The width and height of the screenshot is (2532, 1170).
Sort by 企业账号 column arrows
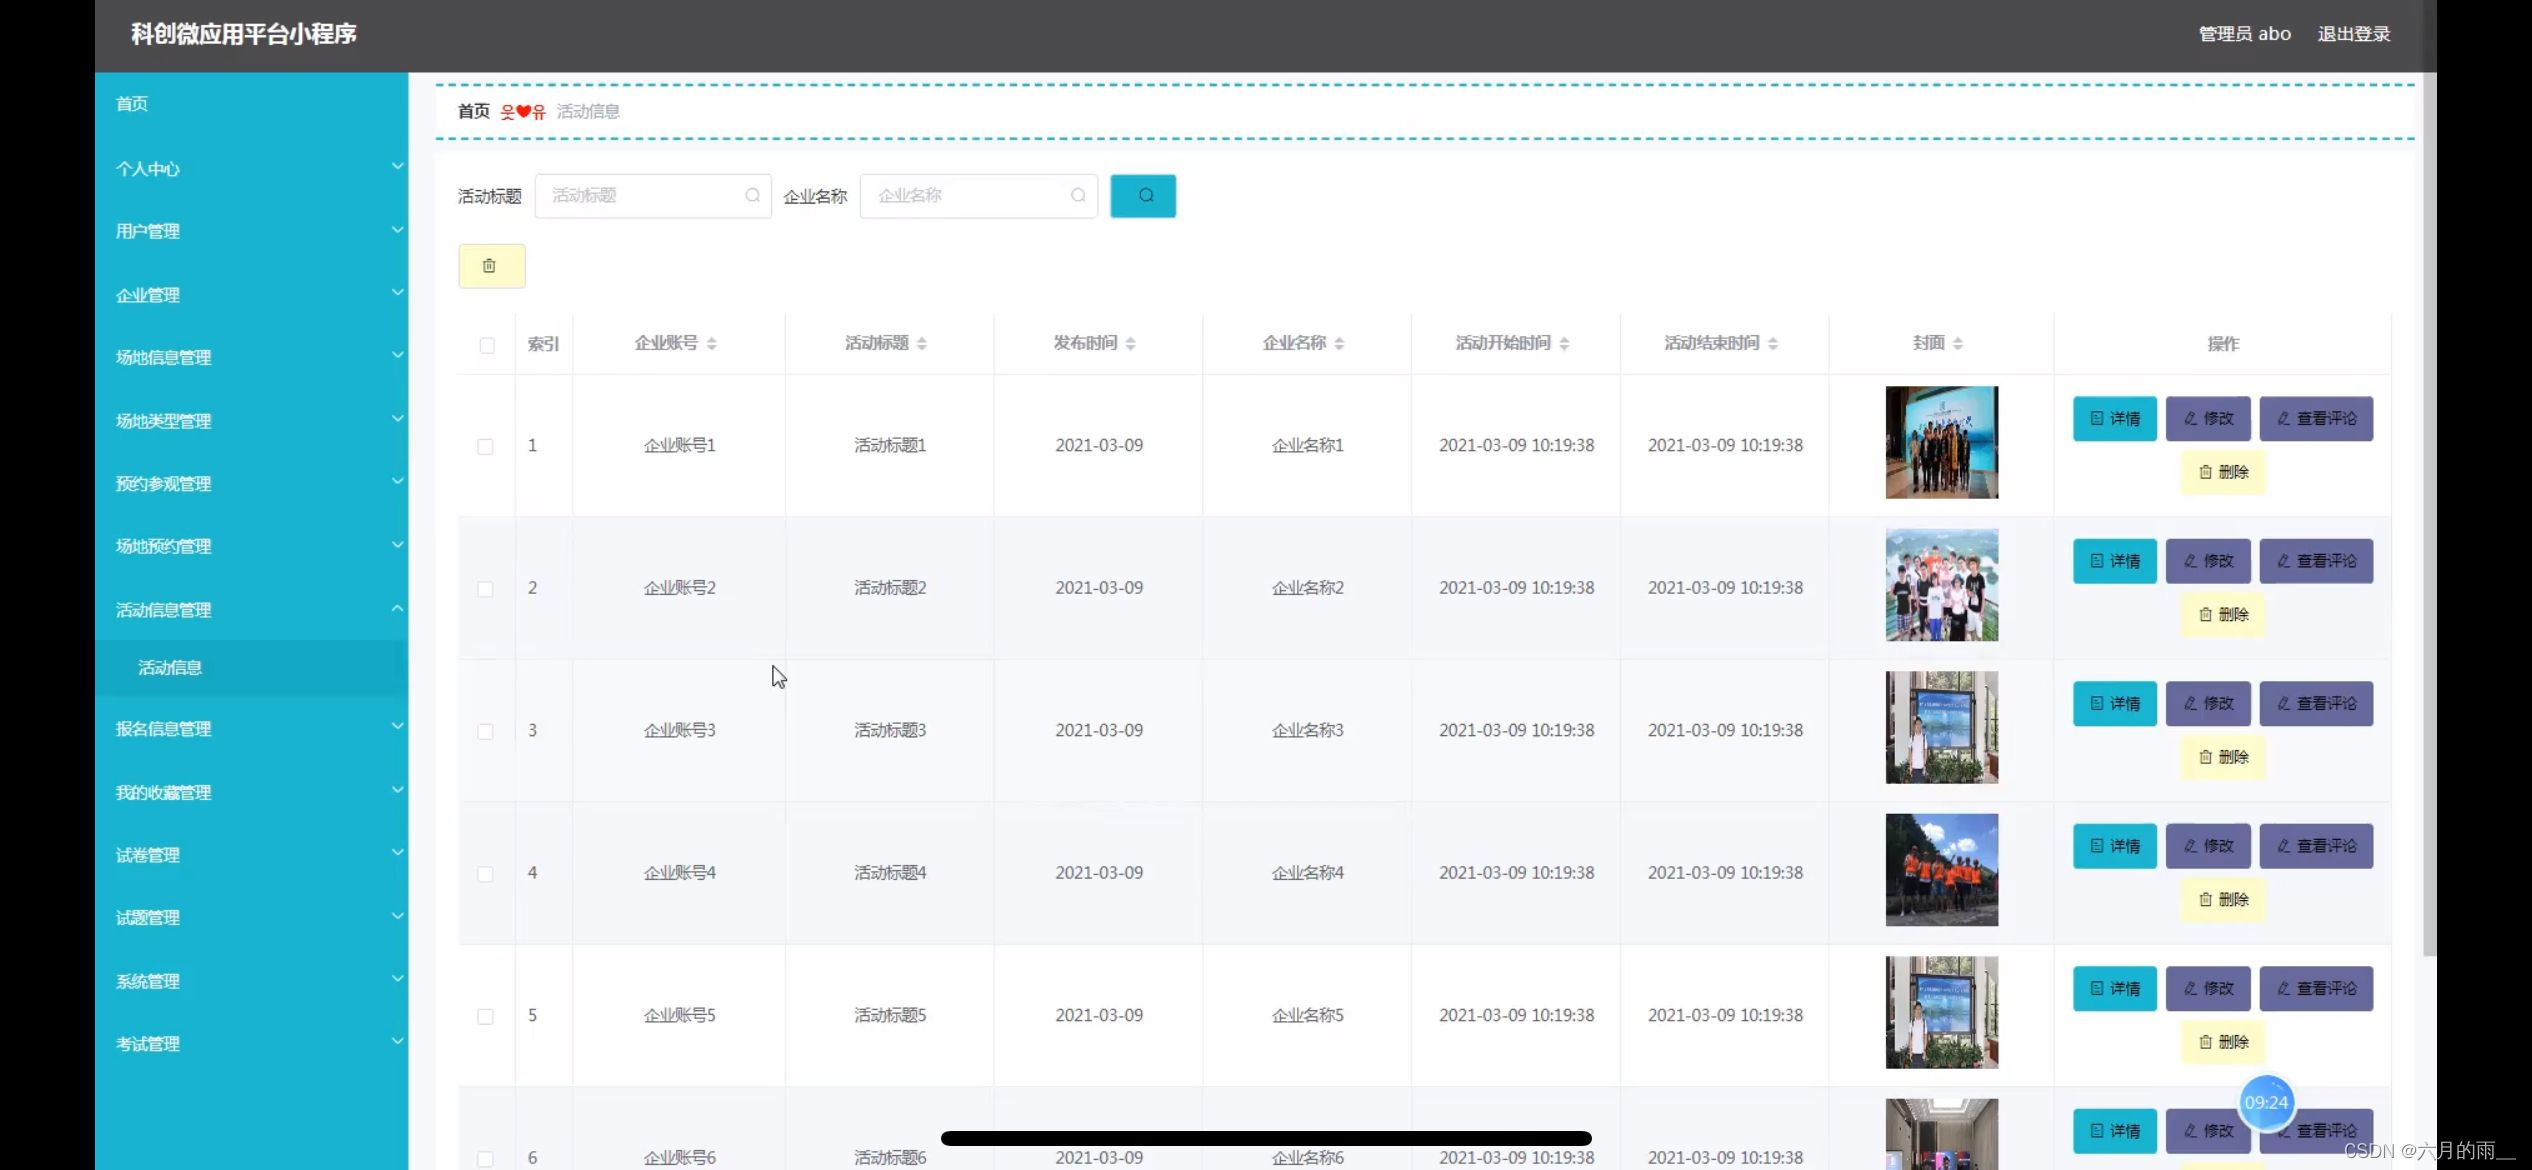[x=712, y=344]
